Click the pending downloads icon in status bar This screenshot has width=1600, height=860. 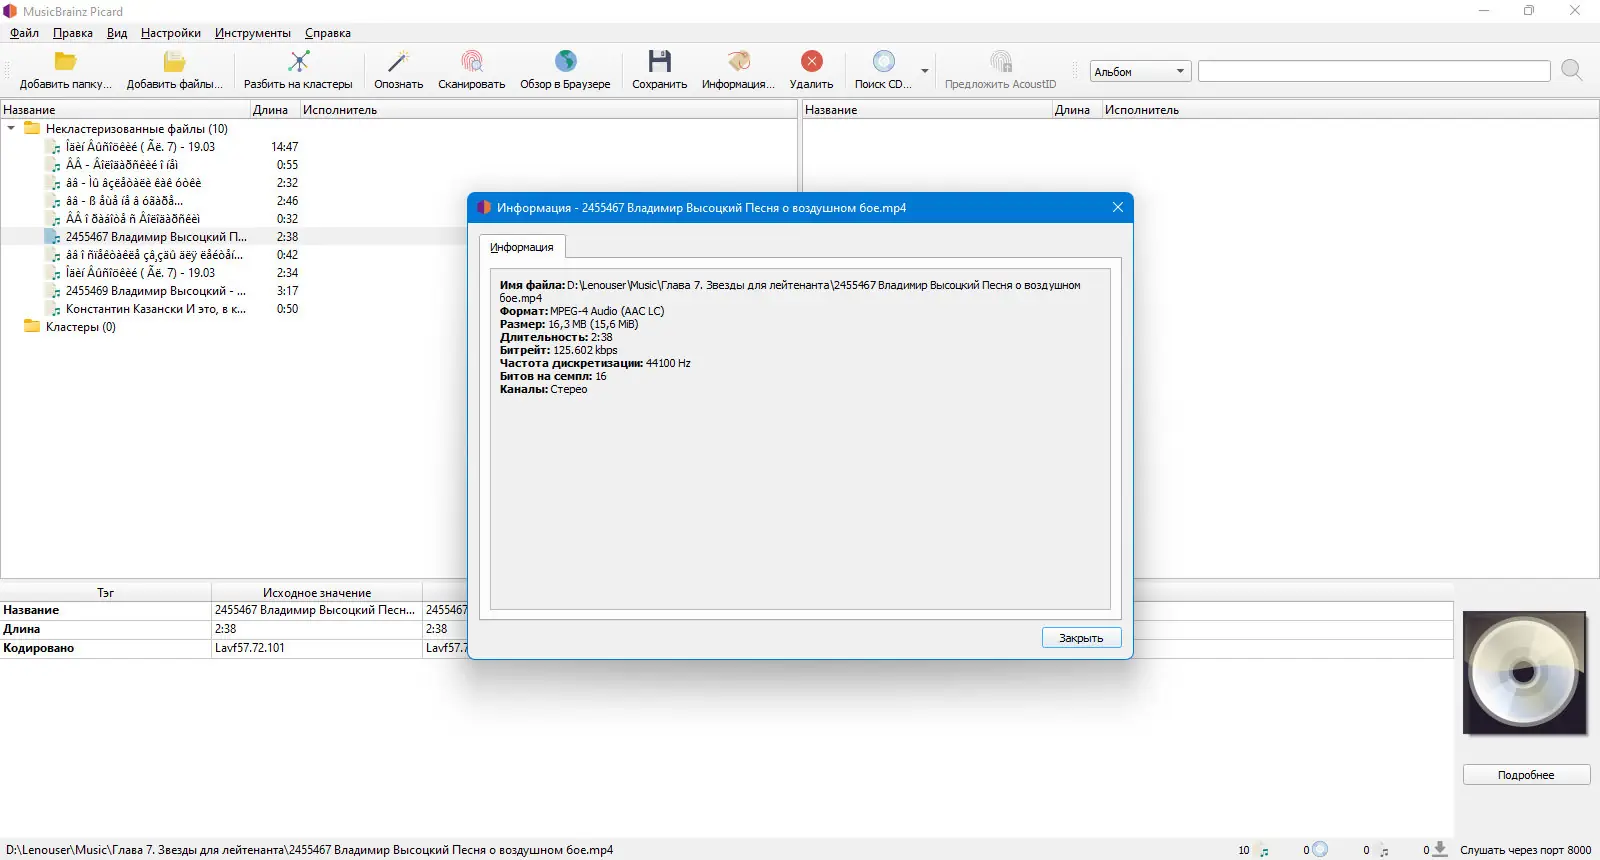click(x=1440, y=849)
